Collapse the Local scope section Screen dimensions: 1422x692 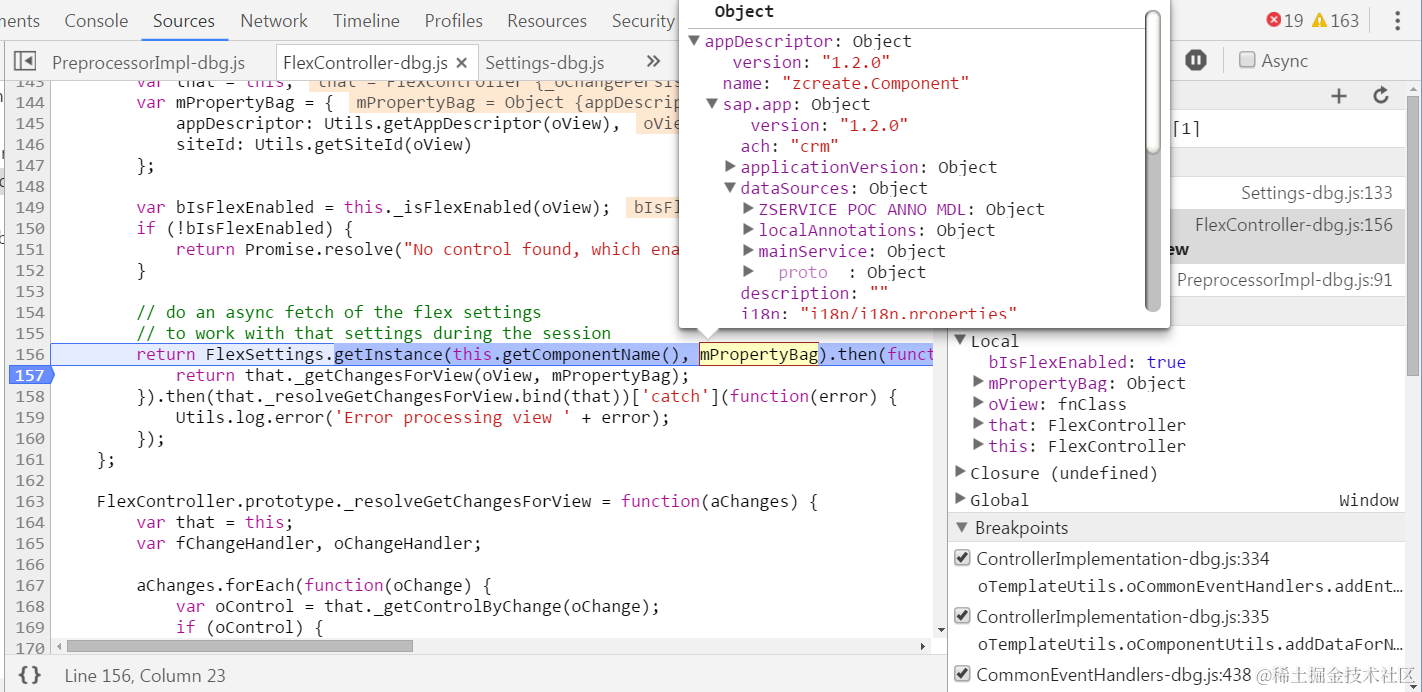coord(961,341)
